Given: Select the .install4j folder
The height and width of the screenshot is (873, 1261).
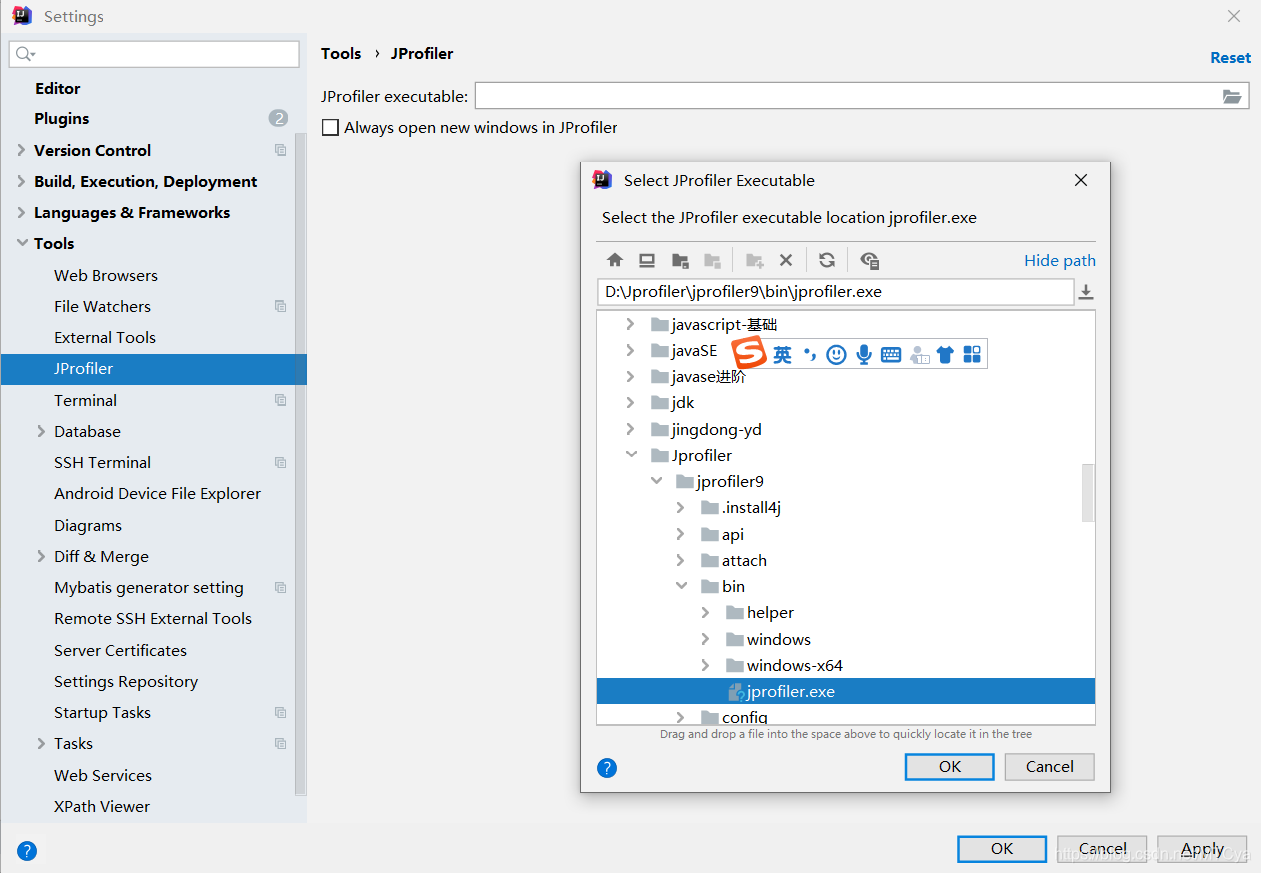Looking at the screenshot, I should 751,508.
